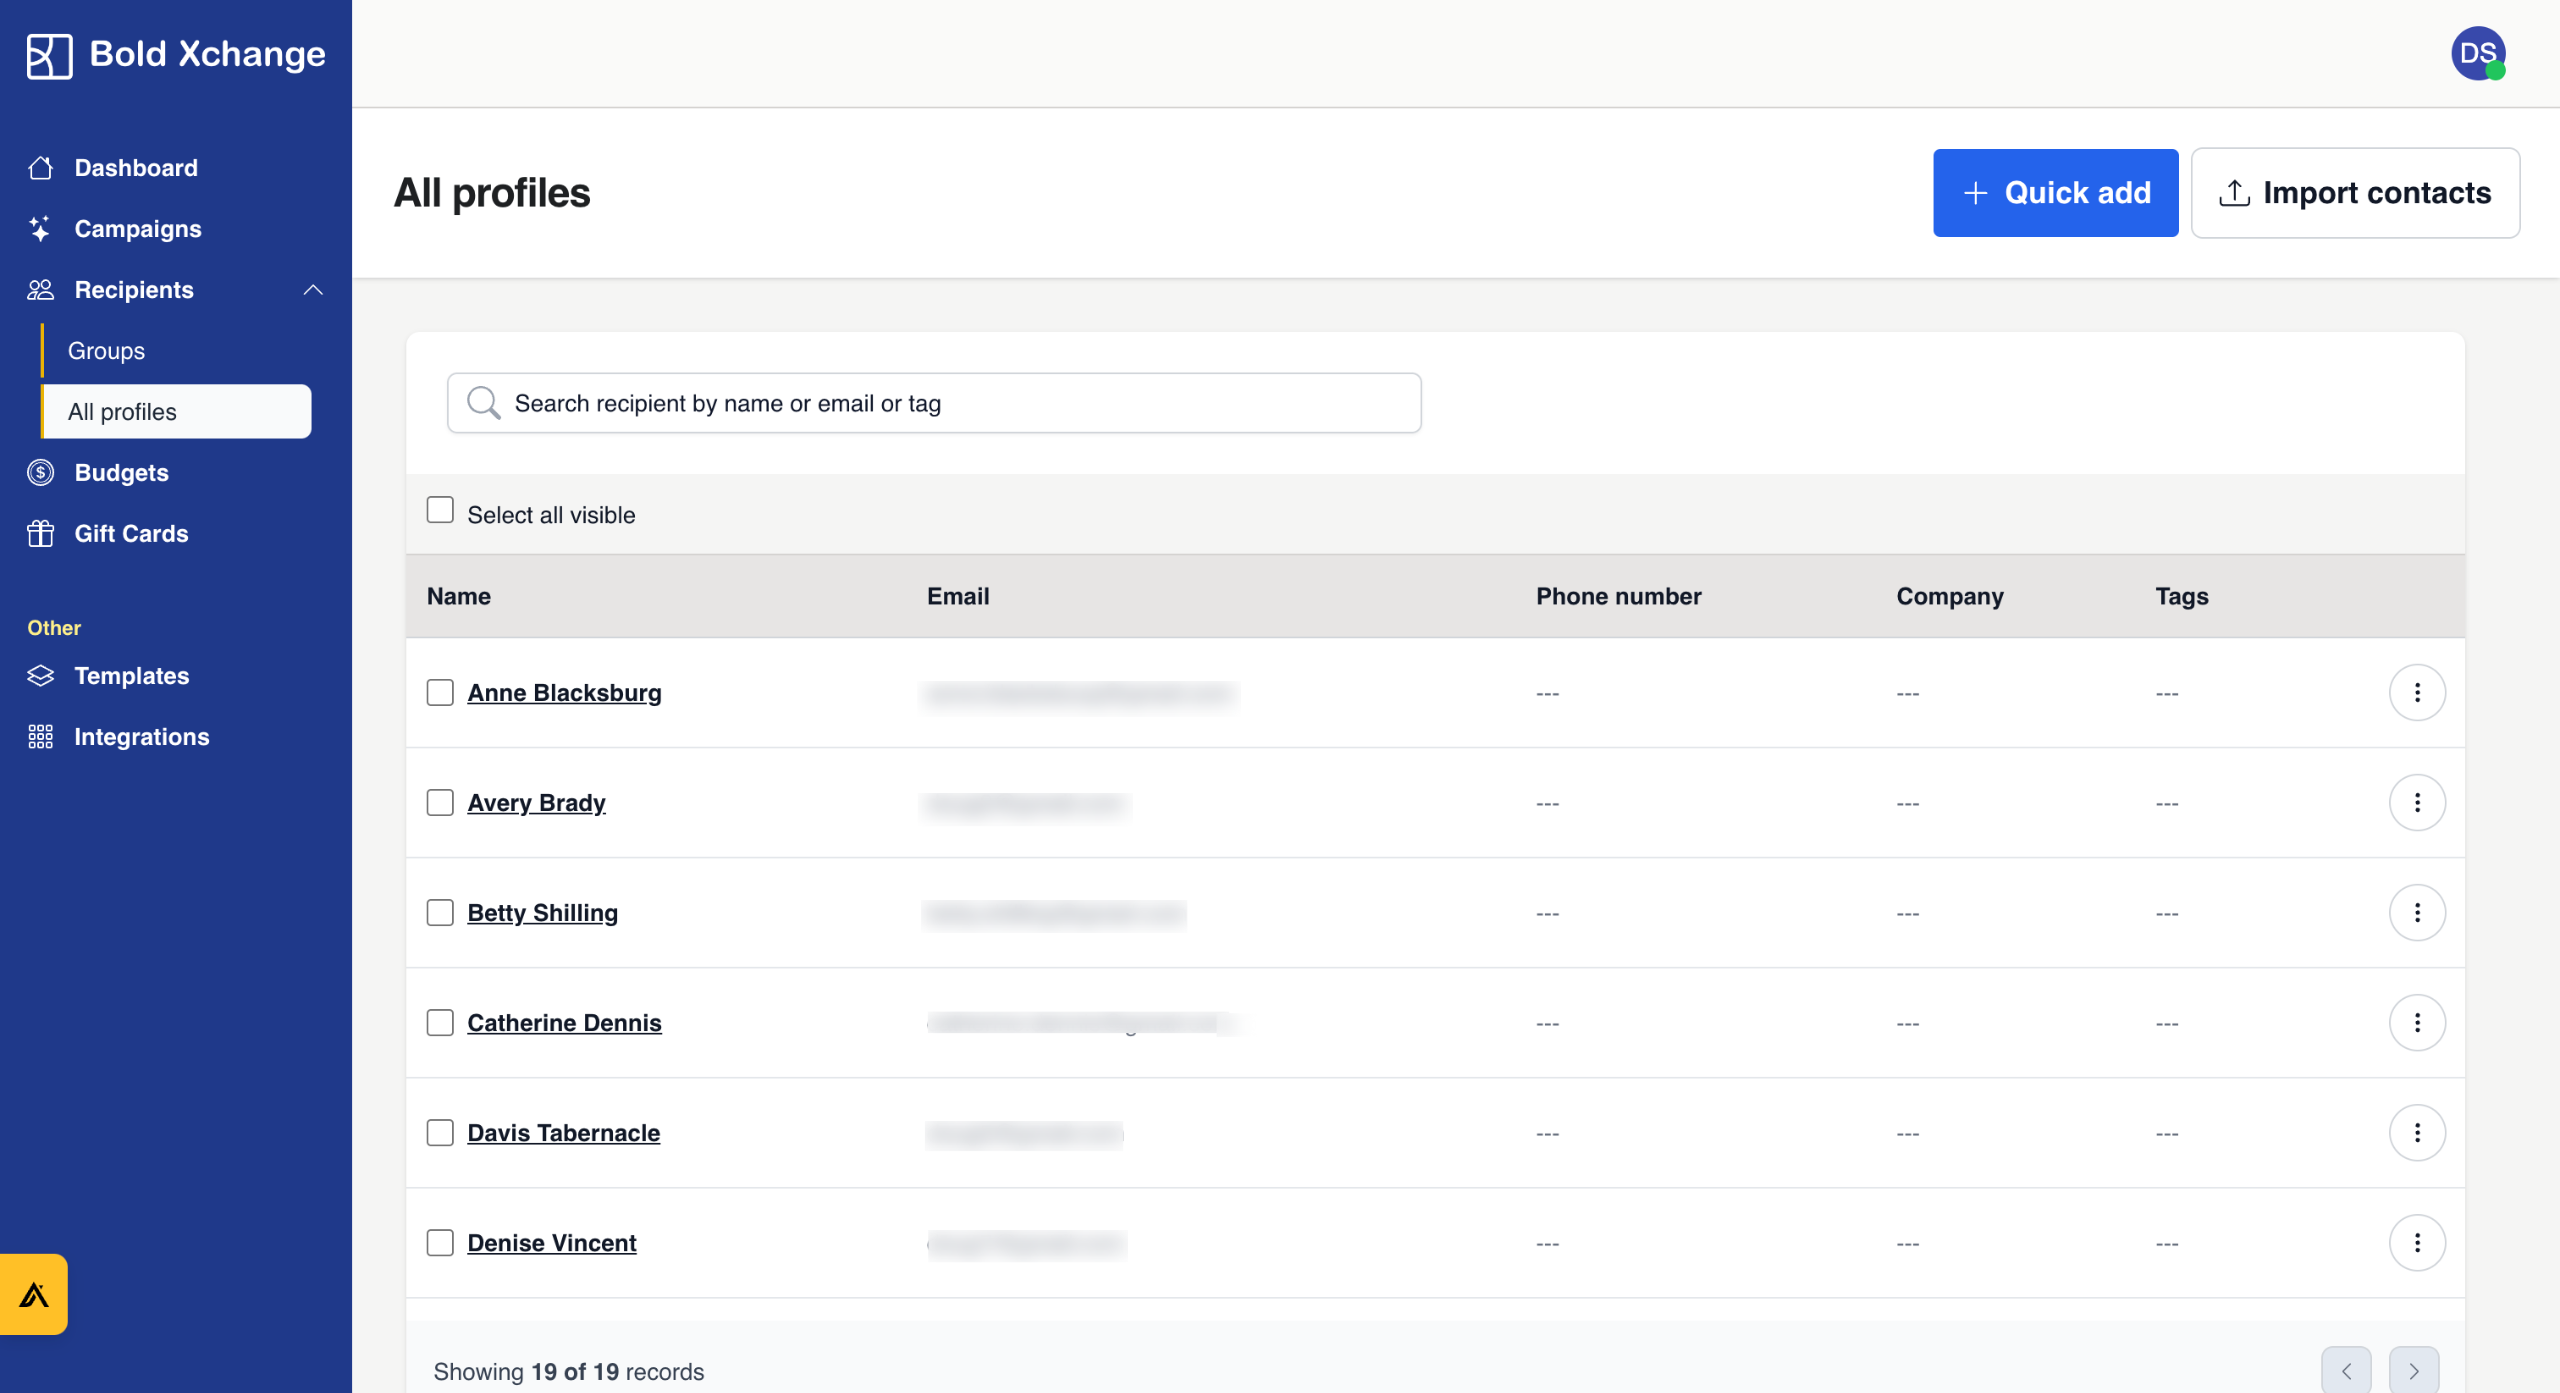The image size is (2560, 1393).
Task: Go to the Dashboard menu item
Action: point(136,168)
